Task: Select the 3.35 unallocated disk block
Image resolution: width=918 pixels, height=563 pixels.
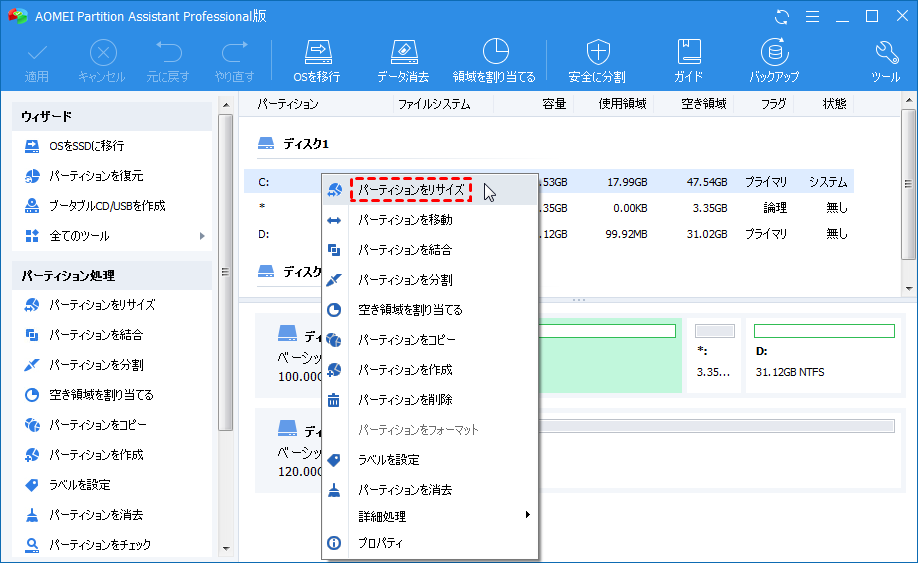Action: click(x=714, y=355)
